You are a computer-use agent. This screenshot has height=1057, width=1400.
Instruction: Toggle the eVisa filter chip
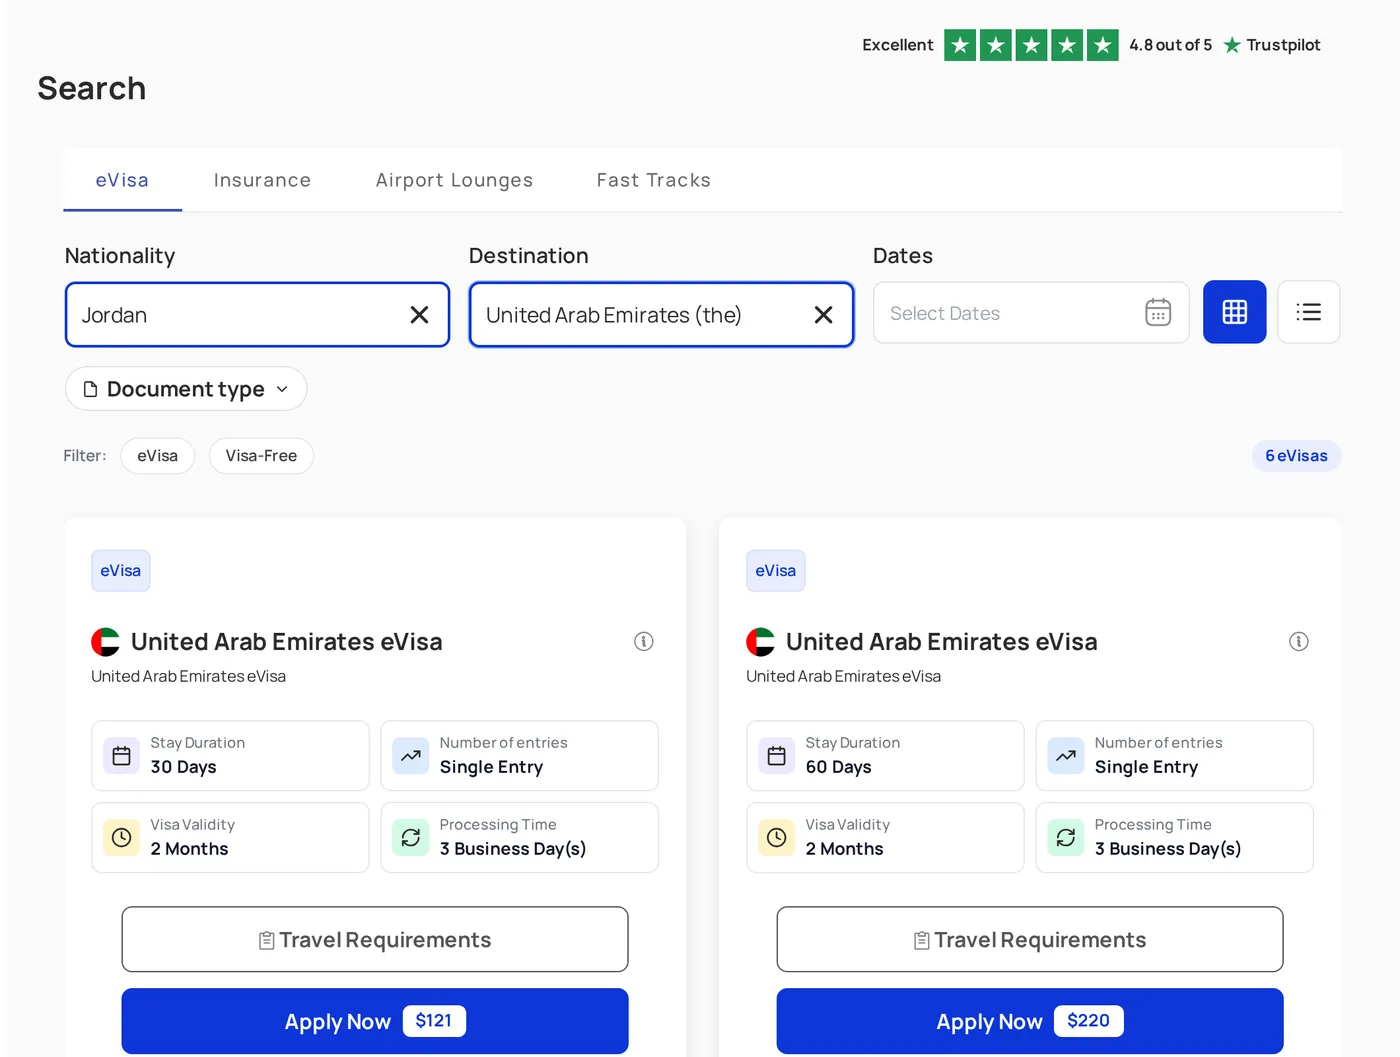click(x=158, y=456)
